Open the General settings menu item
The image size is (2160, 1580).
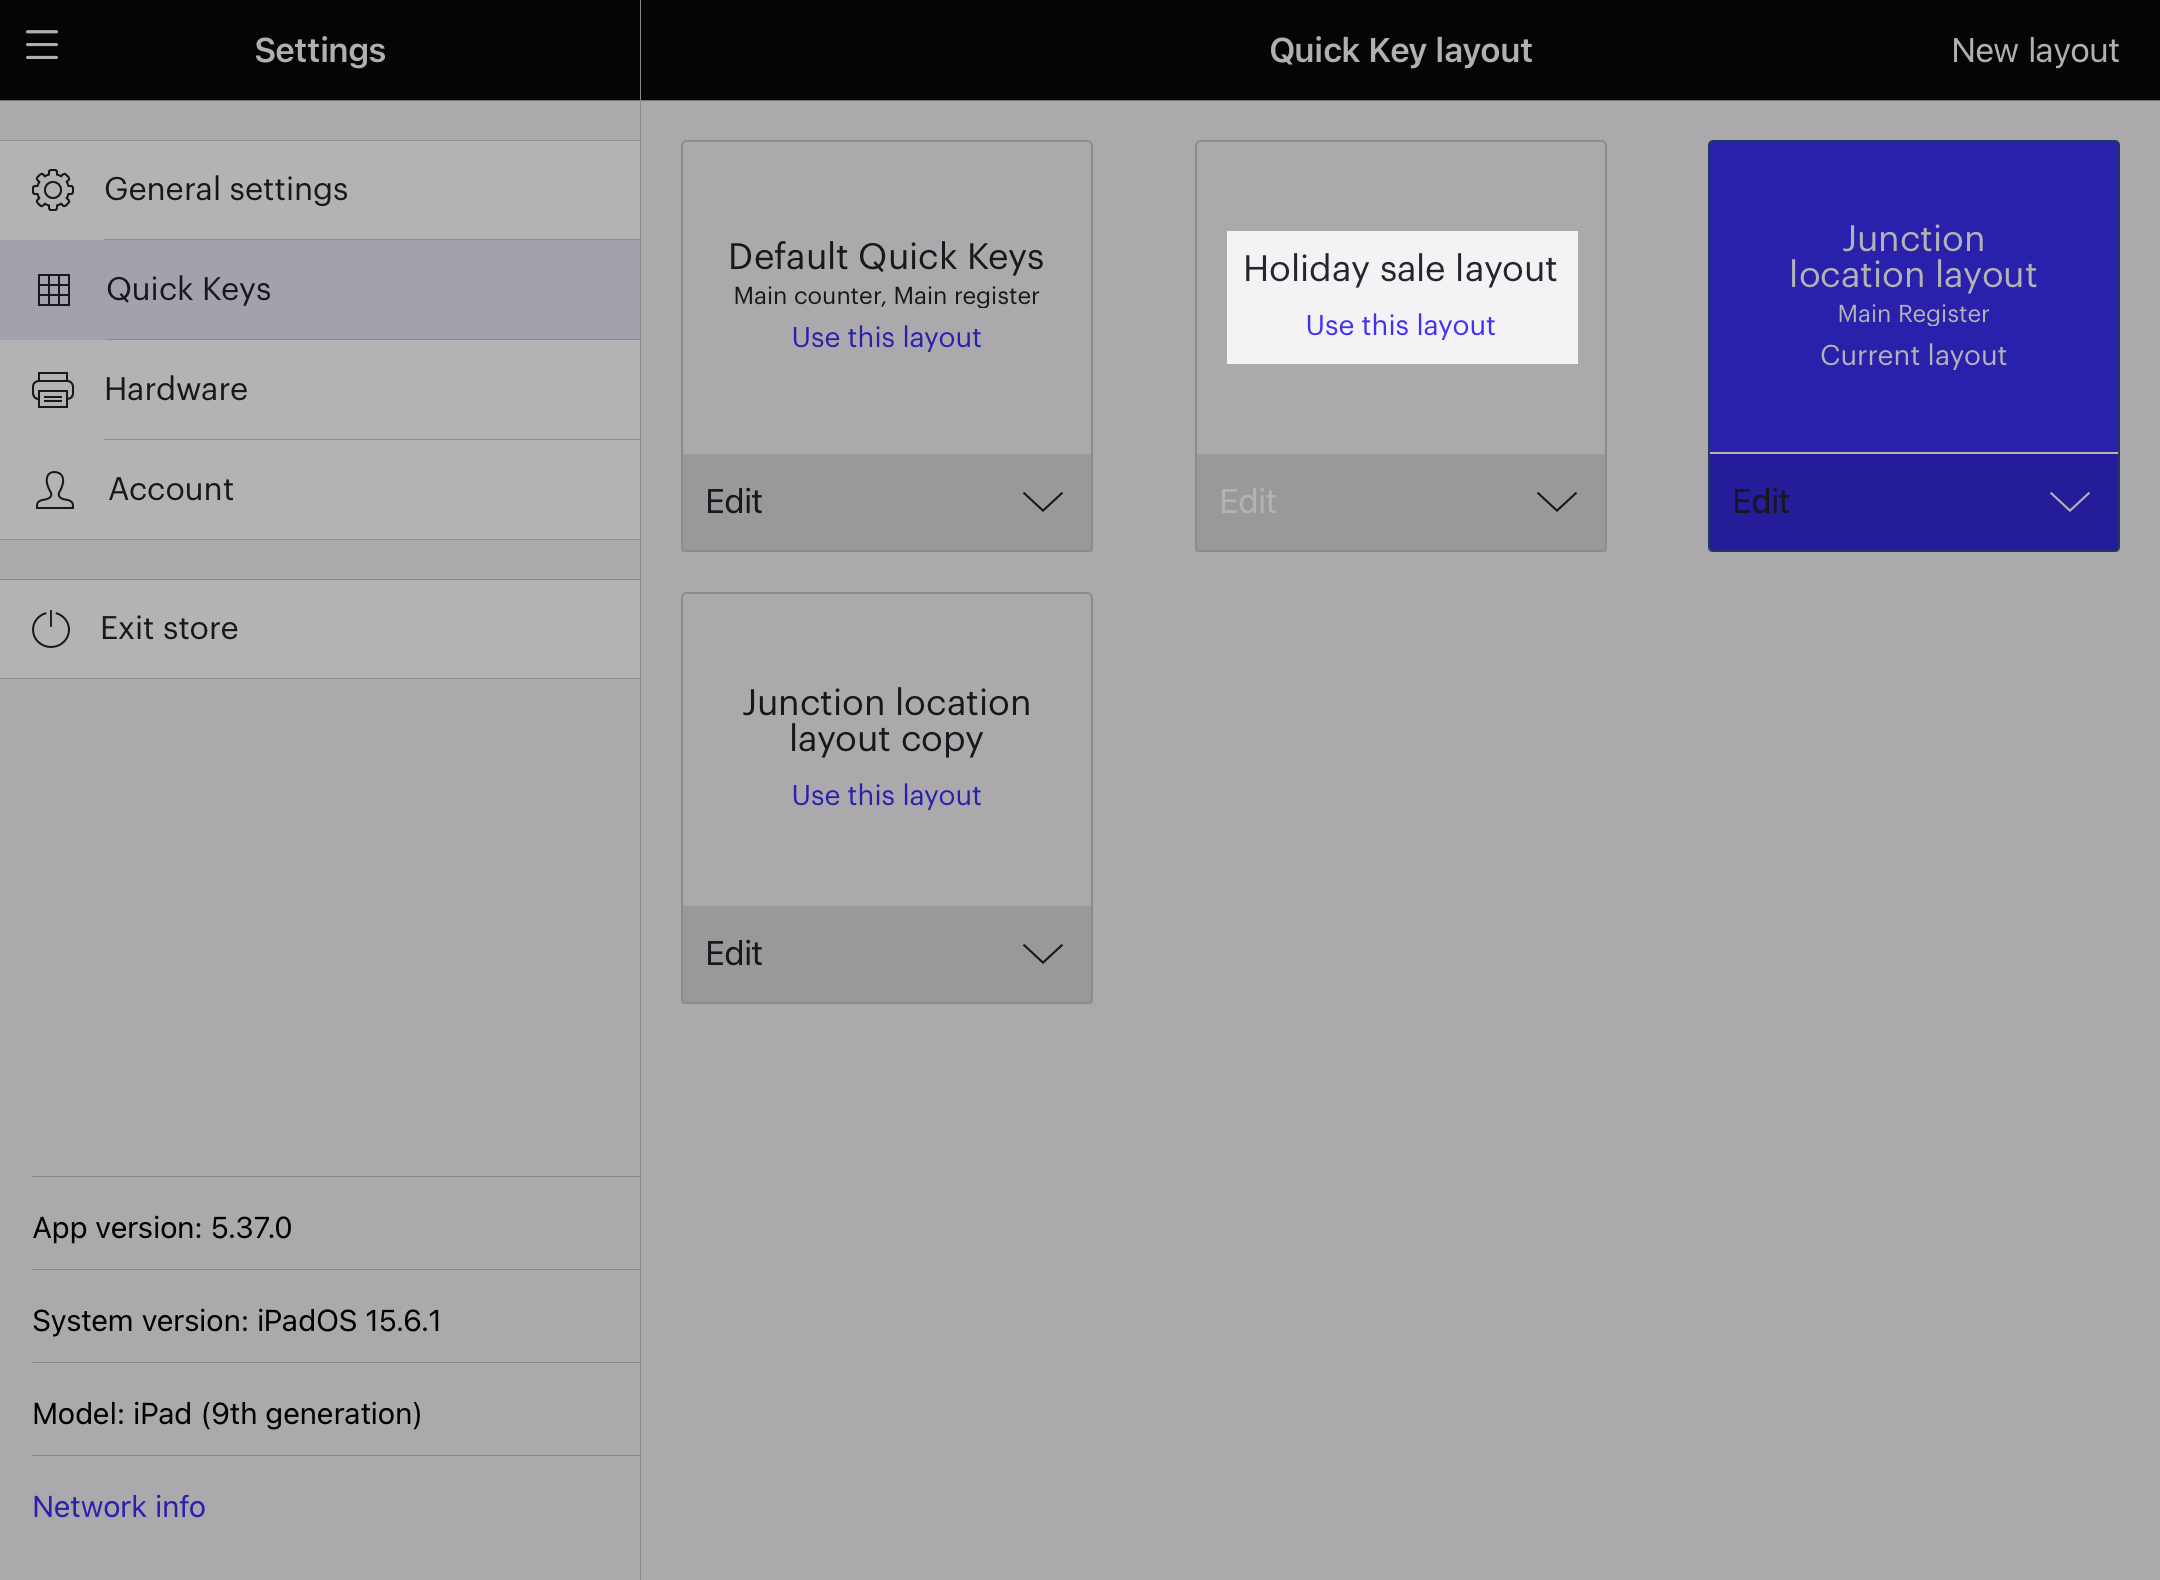[226, 190]
